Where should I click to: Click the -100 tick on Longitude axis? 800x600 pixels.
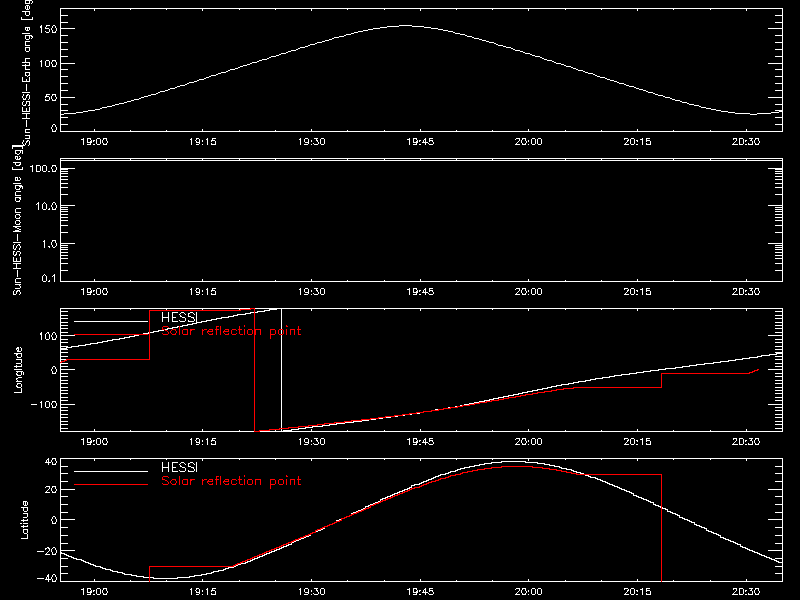pyautogui.click(x=45, y=404)
